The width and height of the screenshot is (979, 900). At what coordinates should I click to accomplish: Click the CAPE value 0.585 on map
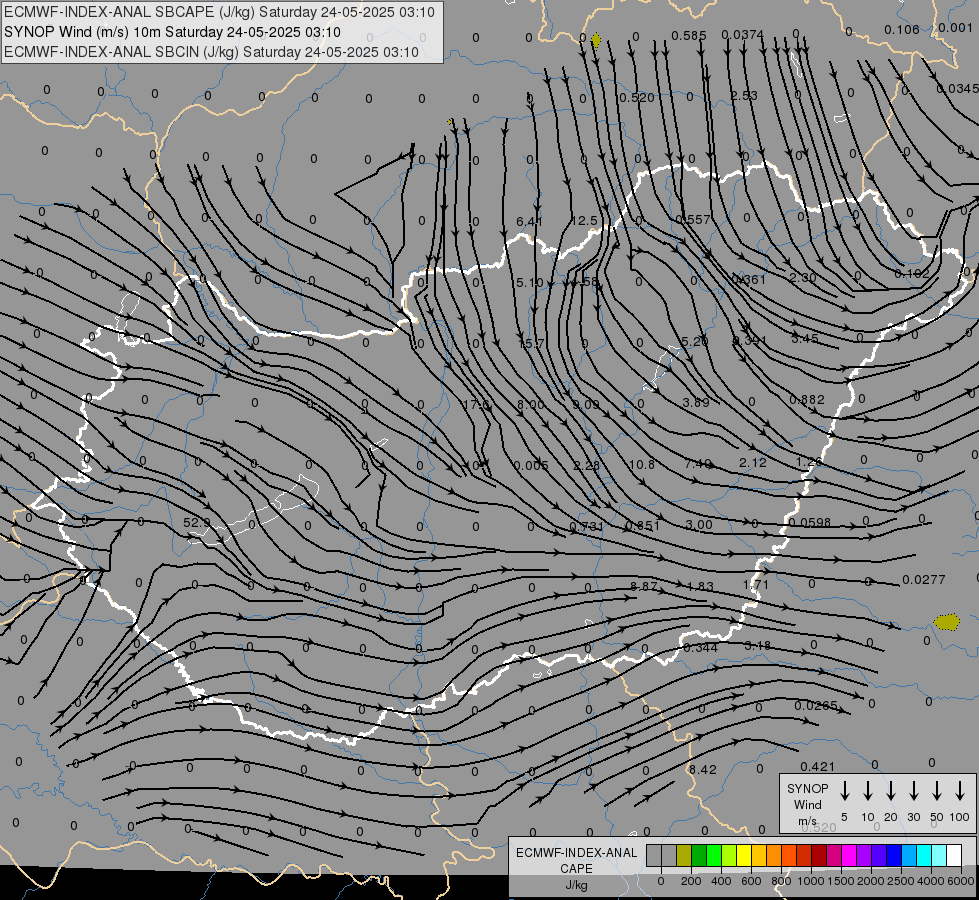(689, 36)
